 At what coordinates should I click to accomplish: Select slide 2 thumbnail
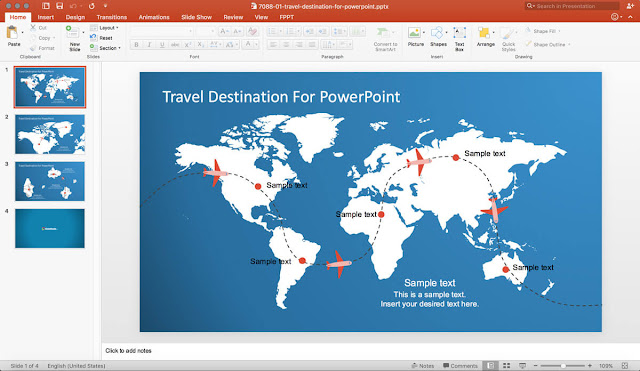(50, 134)
